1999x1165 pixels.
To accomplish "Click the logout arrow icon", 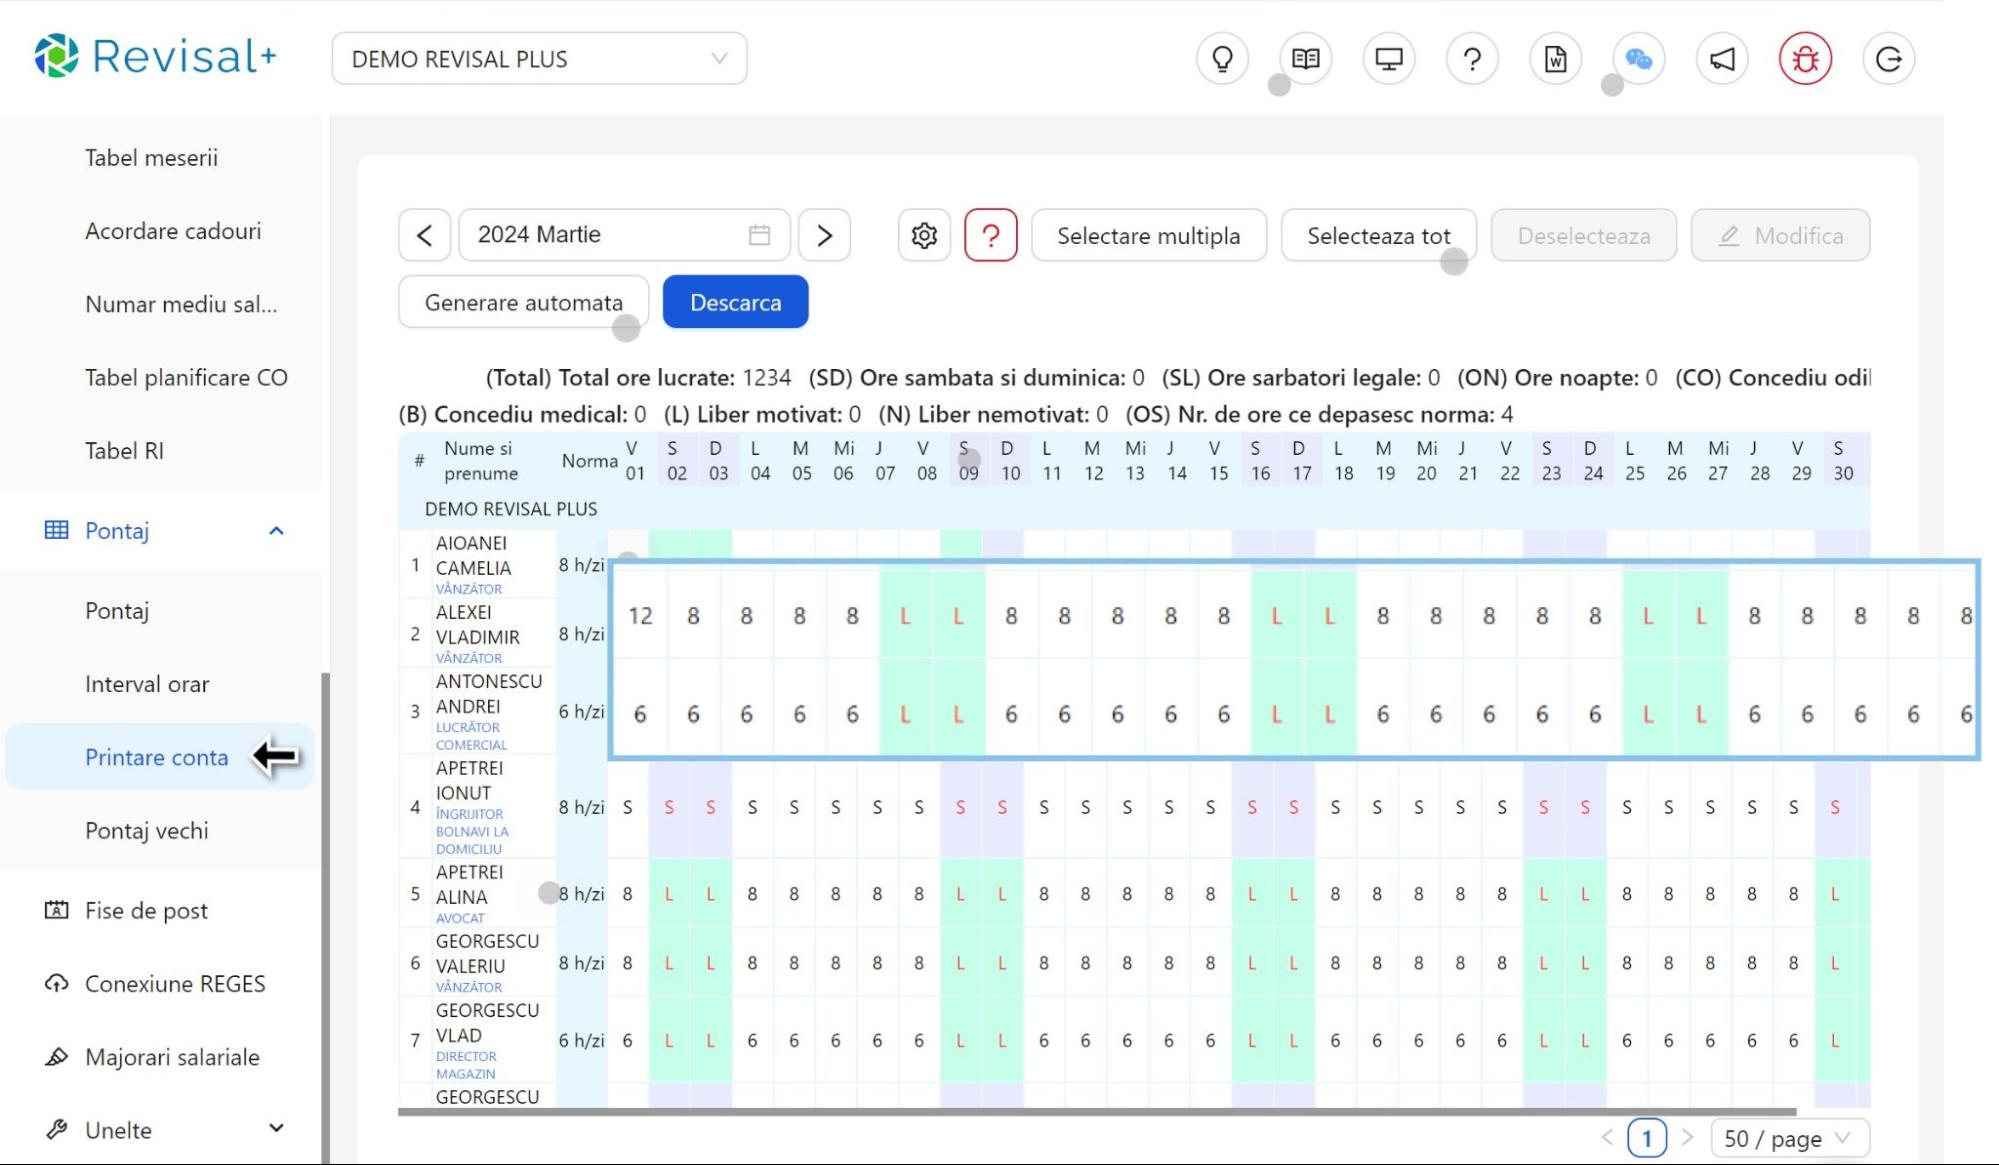I will coord(1888,59).
